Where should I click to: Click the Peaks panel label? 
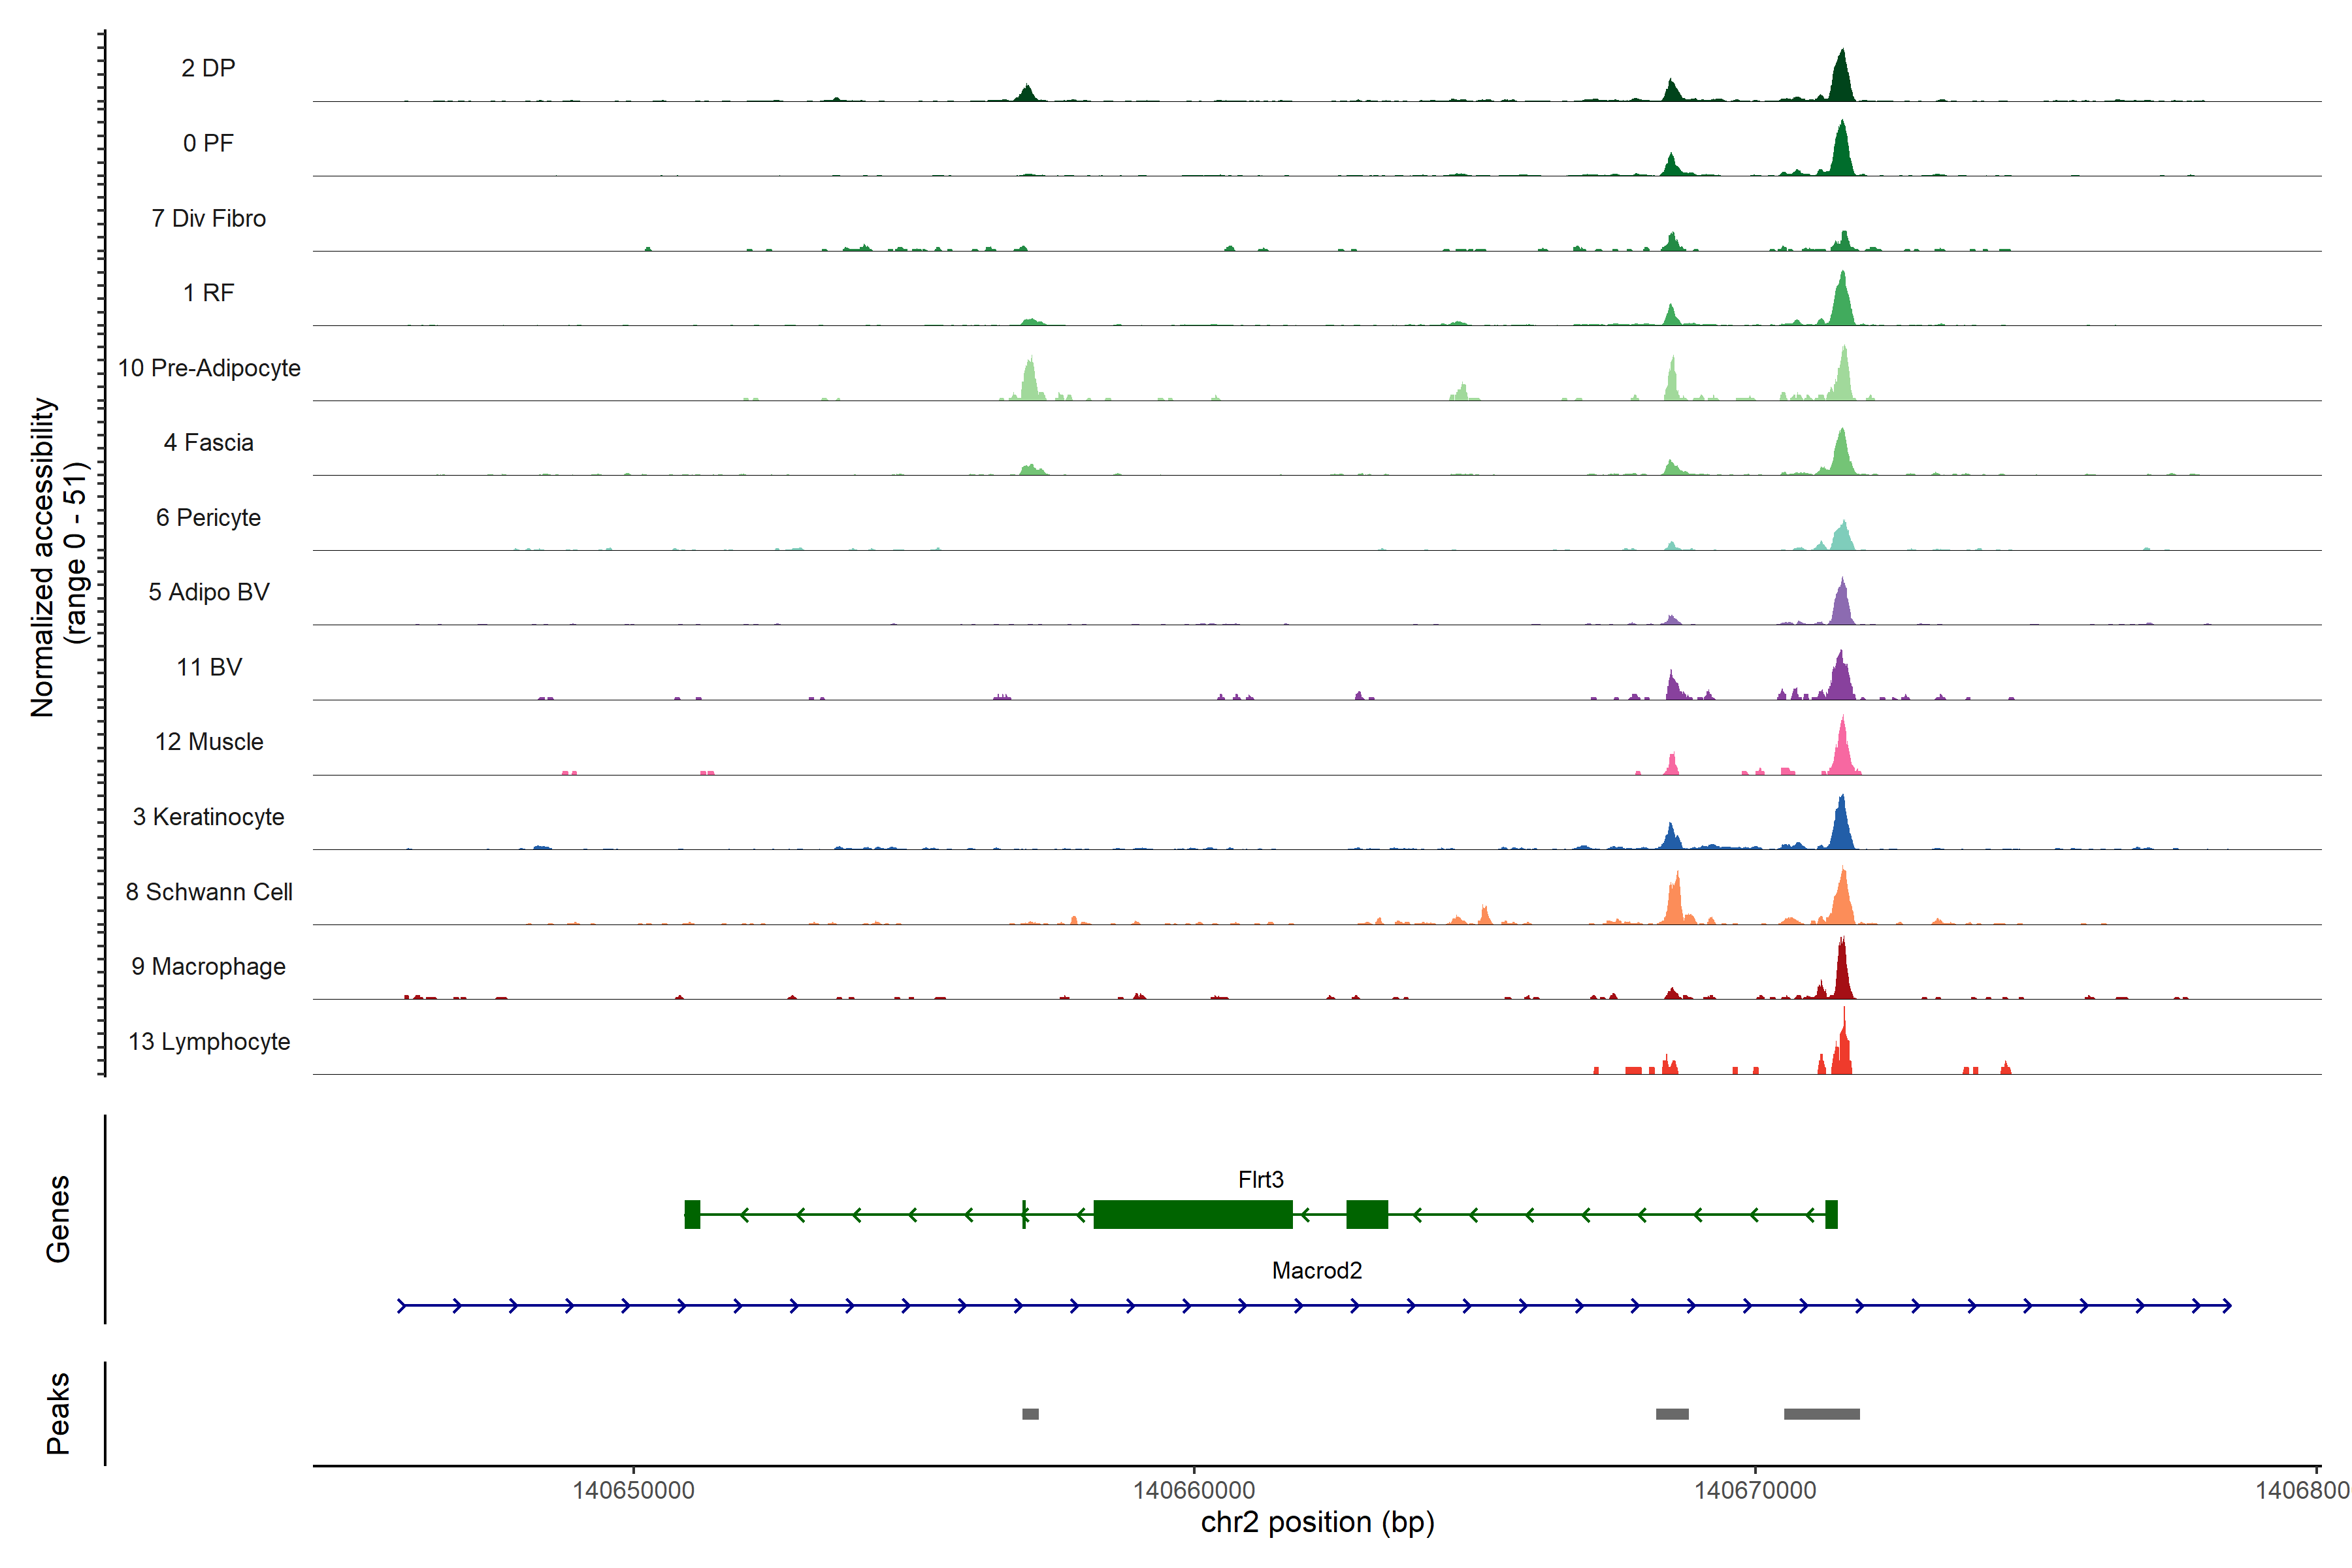(58, 1412)
